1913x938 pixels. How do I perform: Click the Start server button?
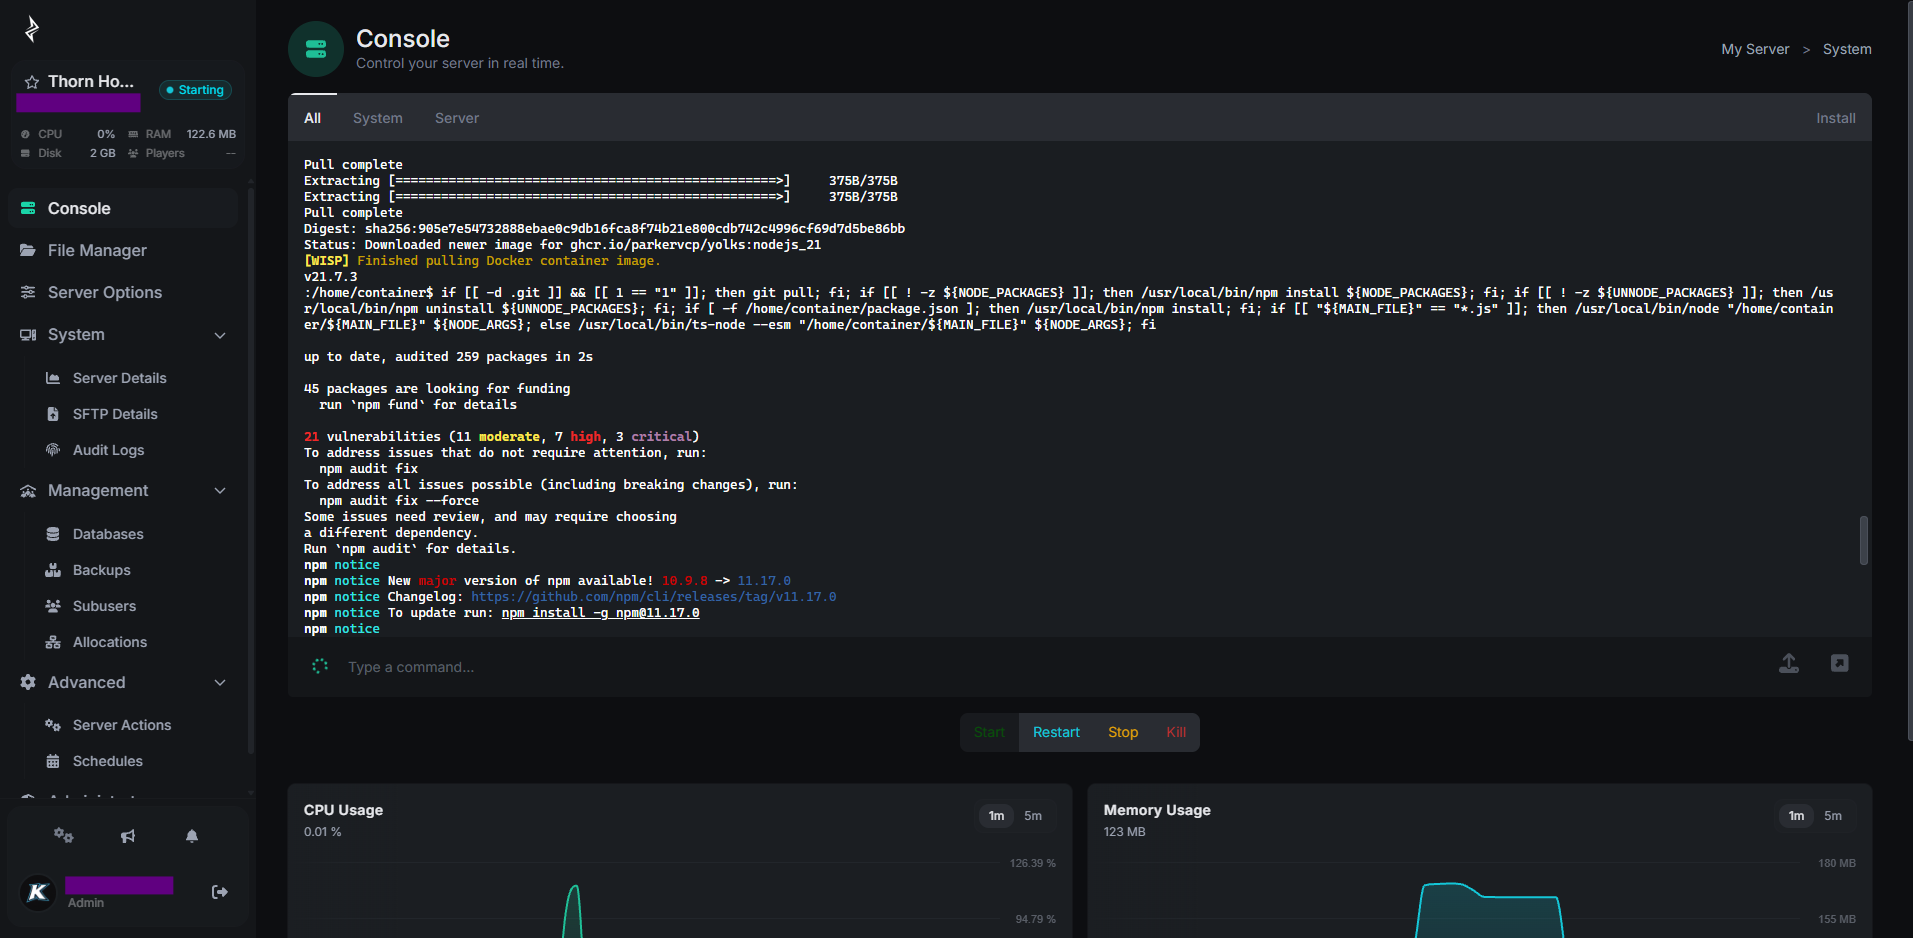point(989,732)
